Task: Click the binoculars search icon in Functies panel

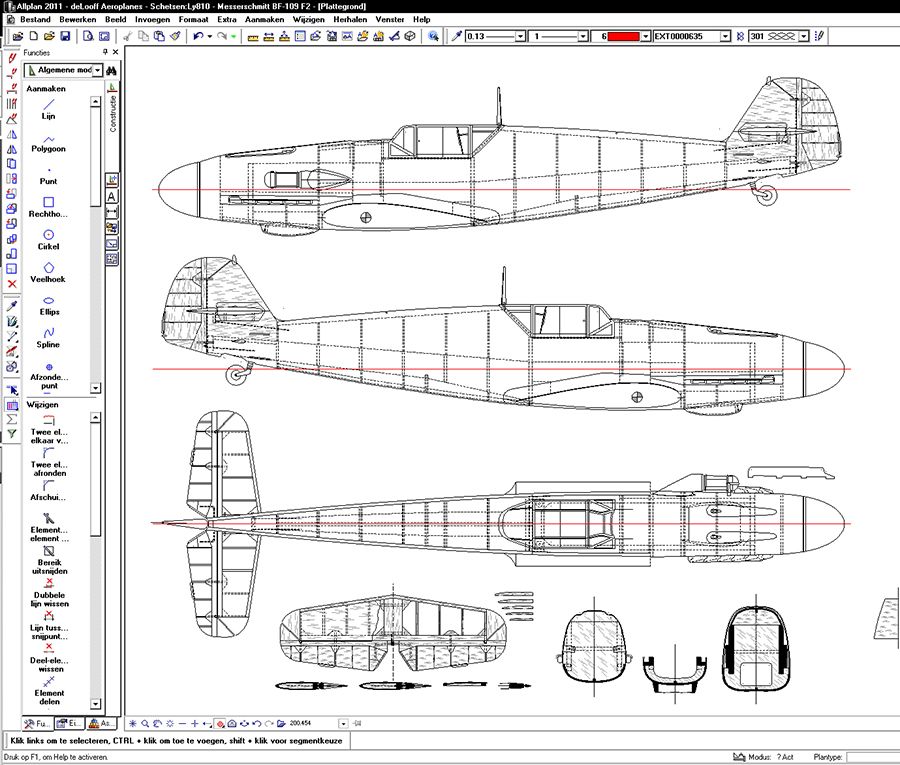Action: (x=111, y=70)
